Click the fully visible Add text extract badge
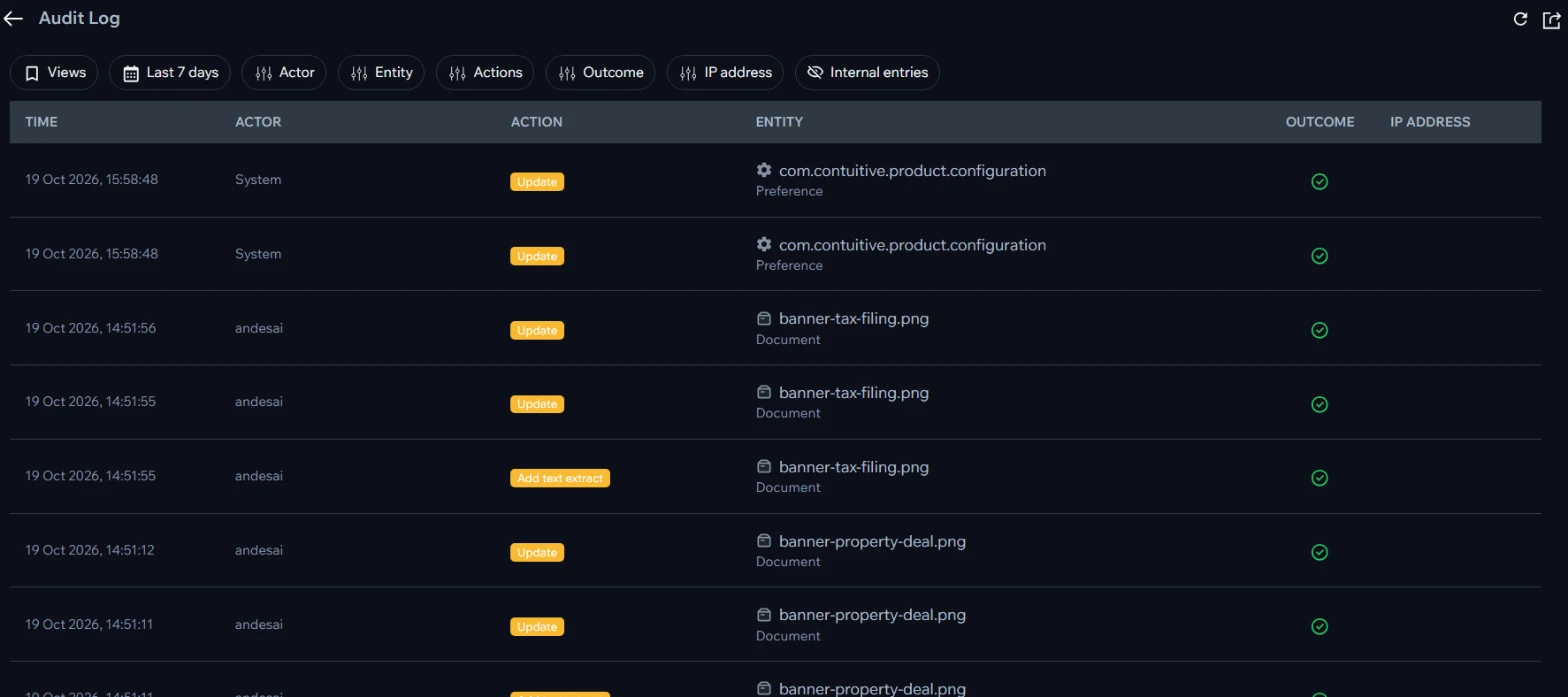This screenshot has height=697, width=1568. [560, 478]
